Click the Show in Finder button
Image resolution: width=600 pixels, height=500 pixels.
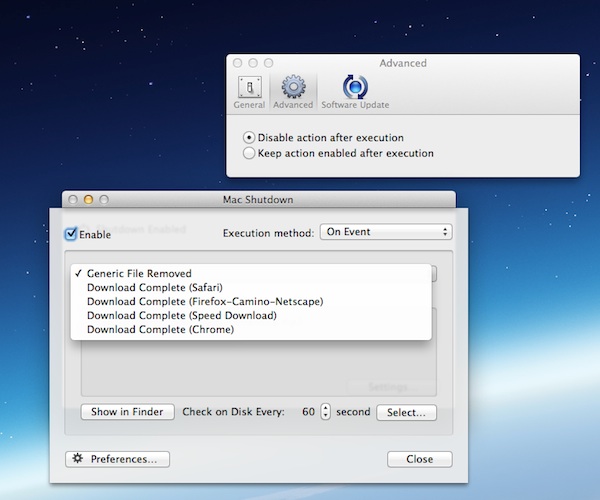click(128, 412)
